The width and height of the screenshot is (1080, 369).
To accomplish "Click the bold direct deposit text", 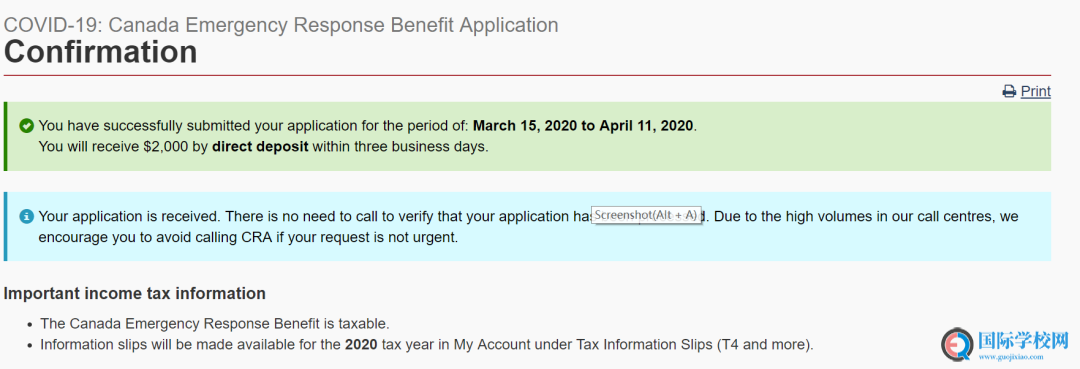I will [260, 147].
